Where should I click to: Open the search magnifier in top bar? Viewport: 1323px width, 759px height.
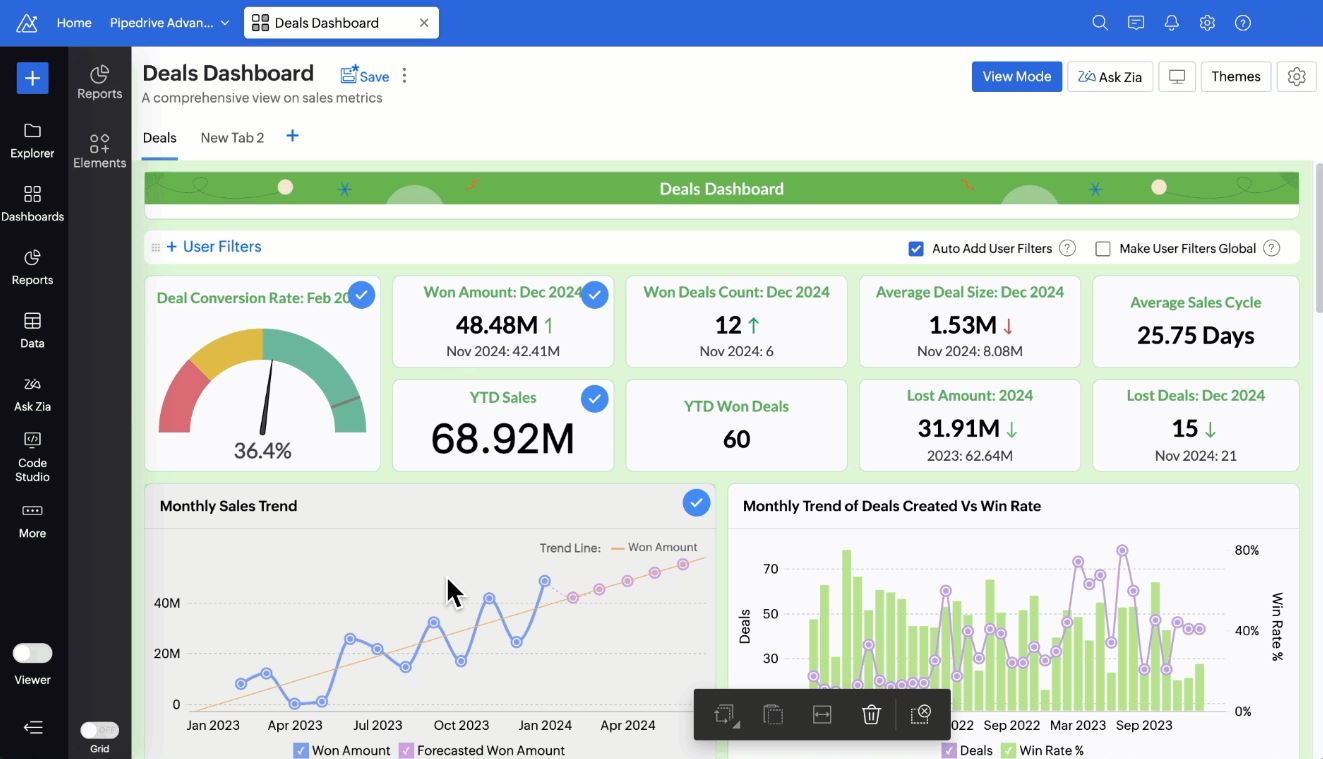[x=1100, y=23]
